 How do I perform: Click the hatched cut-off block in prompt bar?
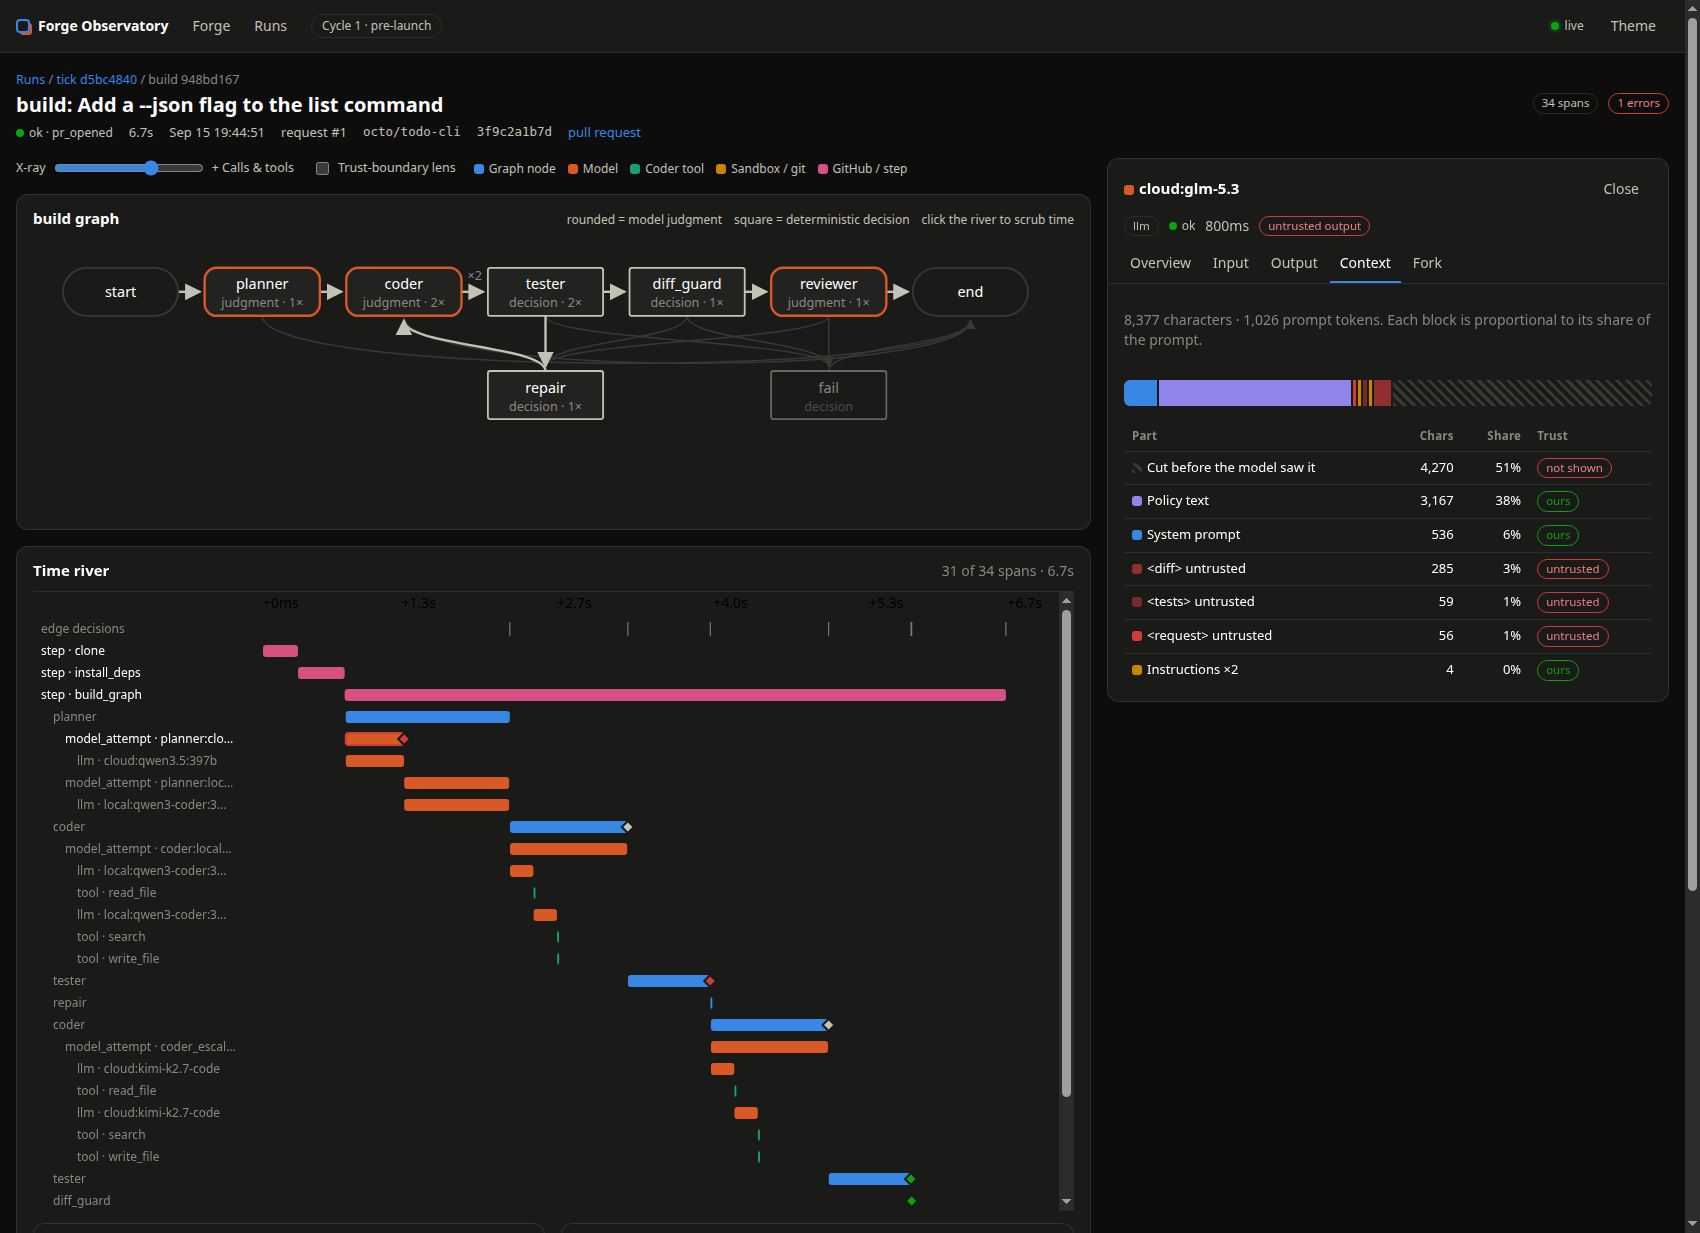click(1522, 393)
